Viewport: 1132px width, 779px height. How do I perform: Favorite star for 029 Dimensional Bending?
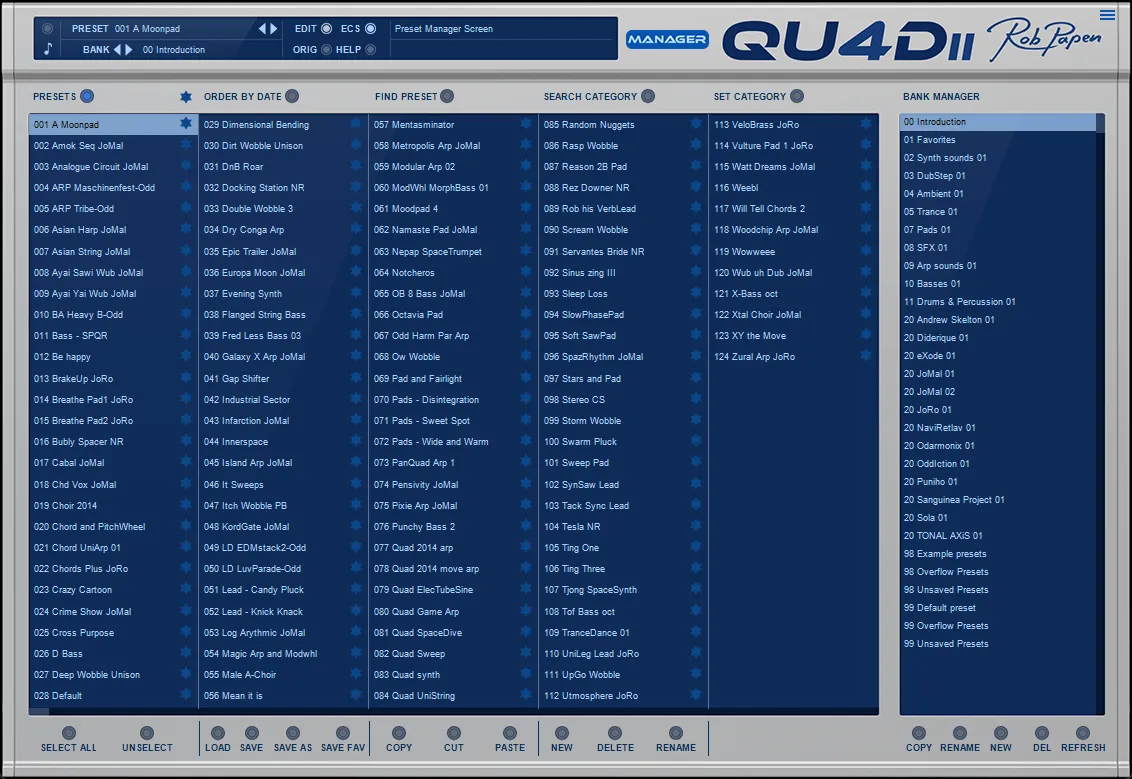(x=355, y=123)
